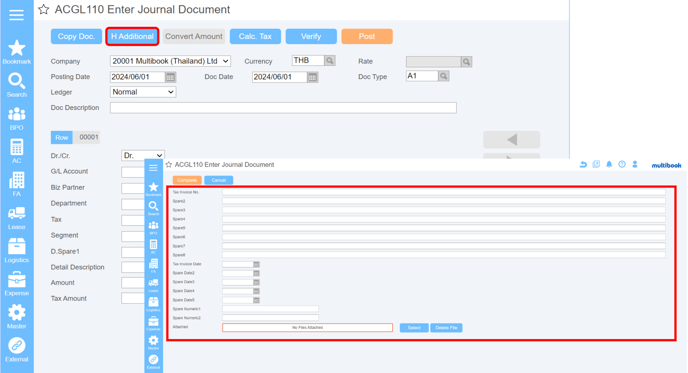Click the previous row arrow button
The width and height of the screenshot is (688, 373).
(x=512, y=140)
